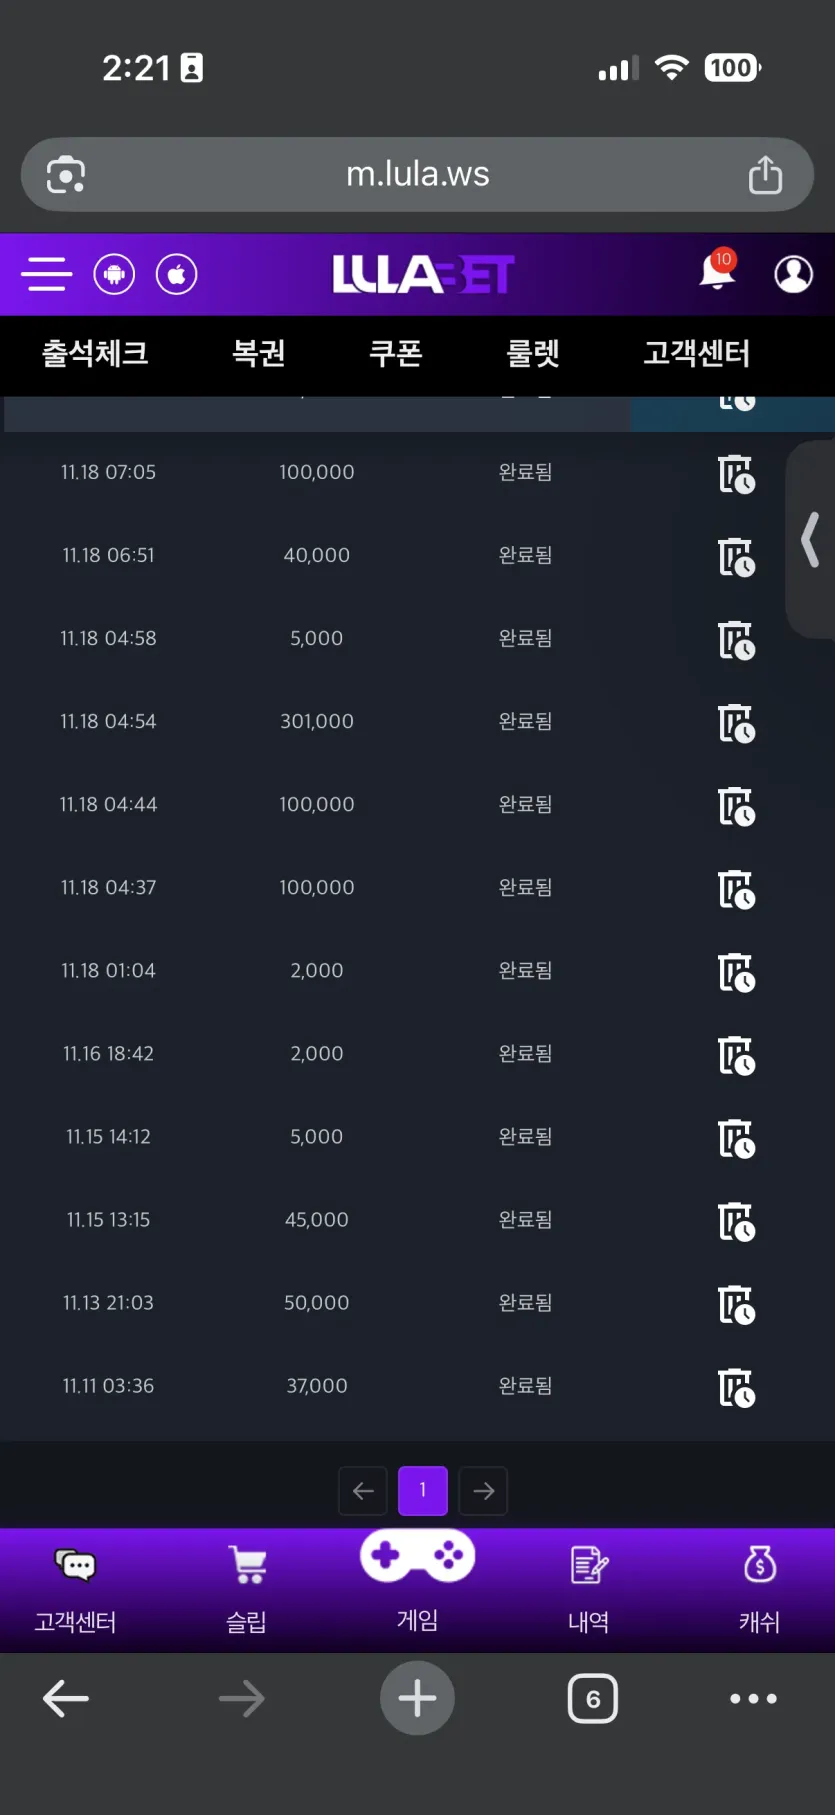Image resolution: width=835 pixels, height=1815 pixels.
Task: Open the 쿠폰 tab
Action: pos(396,353)
